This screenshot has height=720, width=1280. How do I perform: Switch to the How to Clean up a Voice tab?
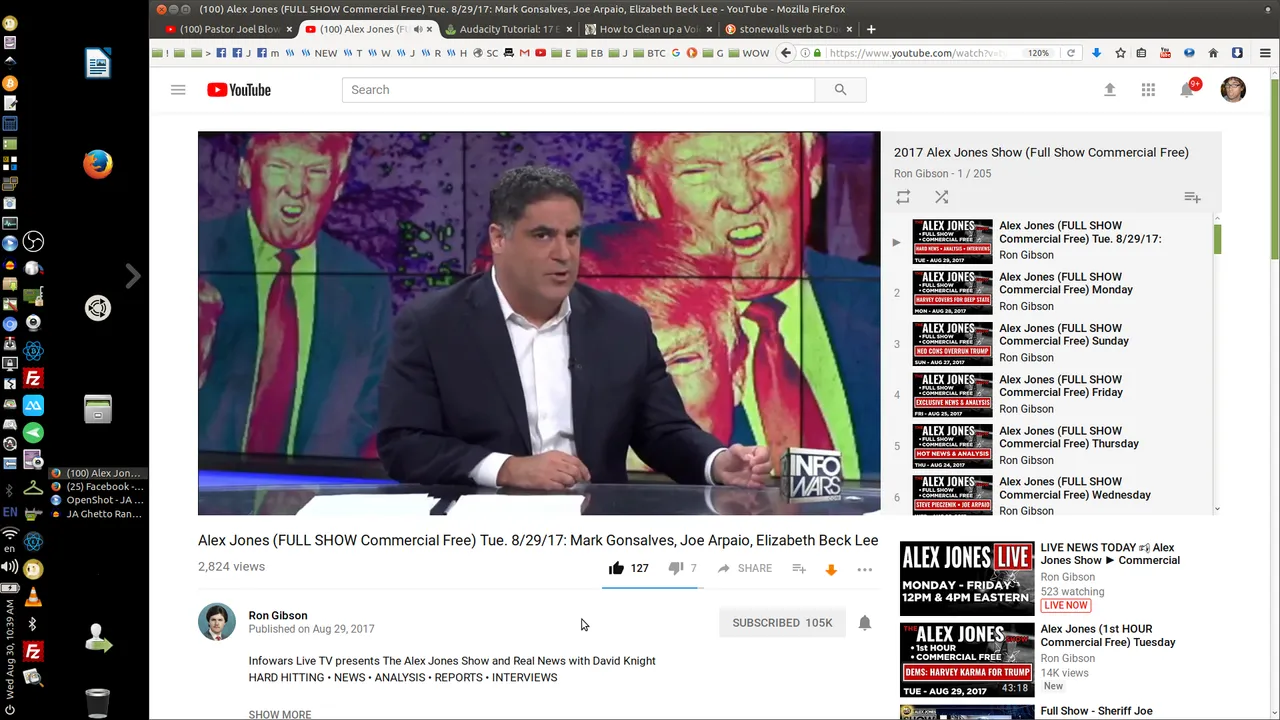pyautogui.click(x=648, y=29)
